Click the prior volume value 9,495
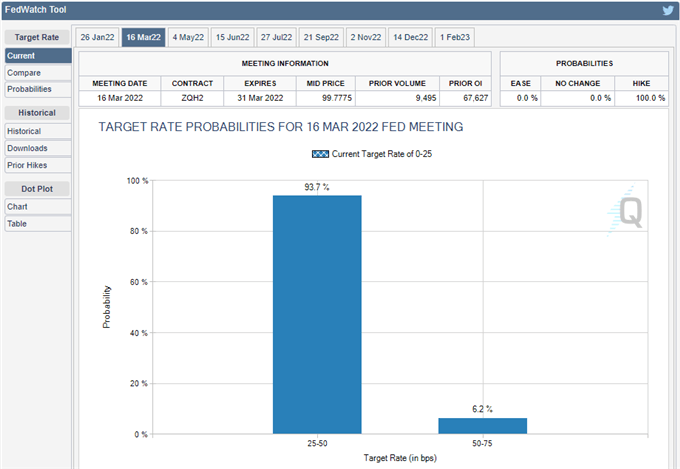680x469 pixels. click(x=426, y=98)
